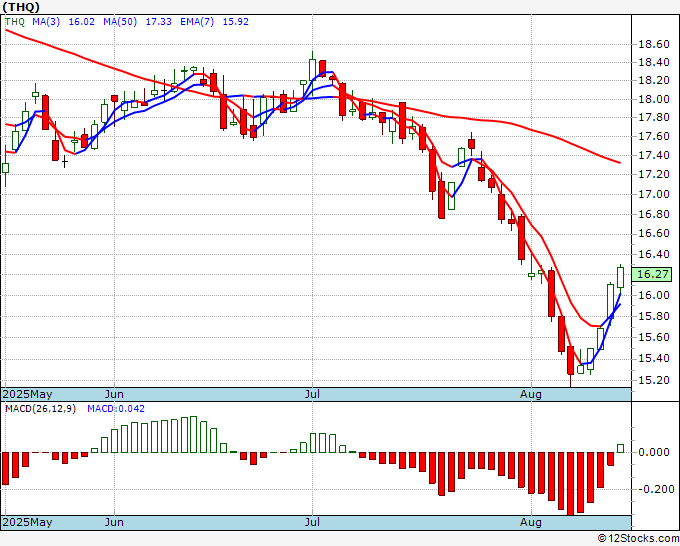Click the Jul label on MACD axis
This screenshot has height=546, width=680.
point(312,522)
